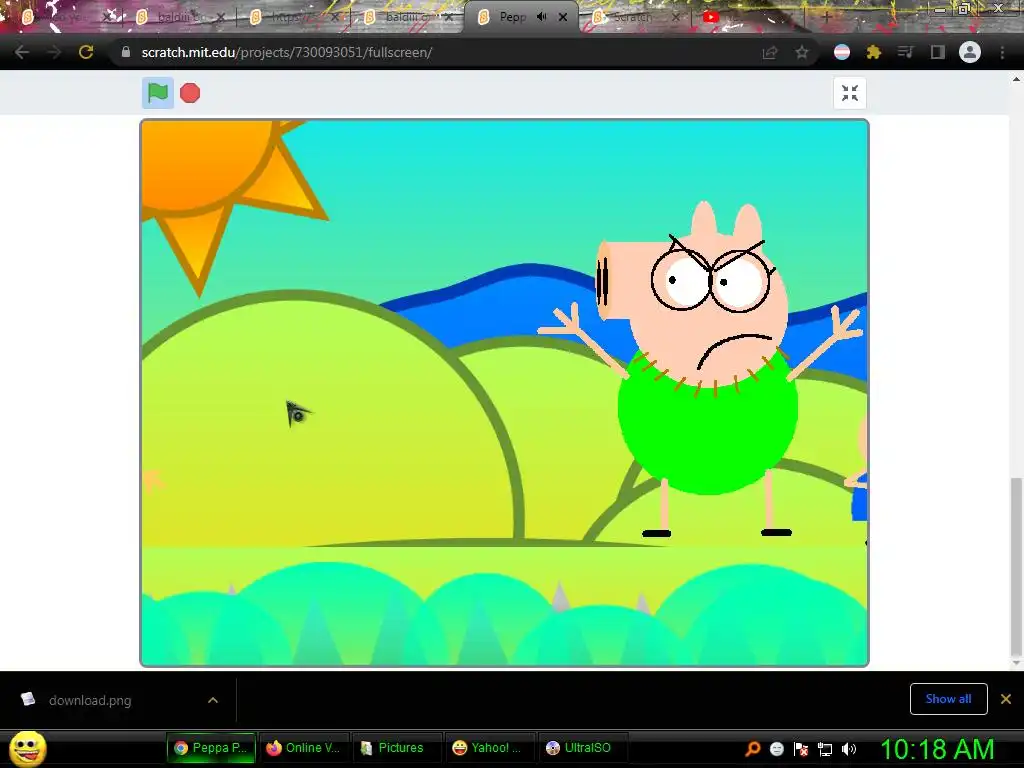The width and height of the screenshot is (1024, 768).
Task: Open Yahoo! taskbar button
Action: (x=488, y=748)
